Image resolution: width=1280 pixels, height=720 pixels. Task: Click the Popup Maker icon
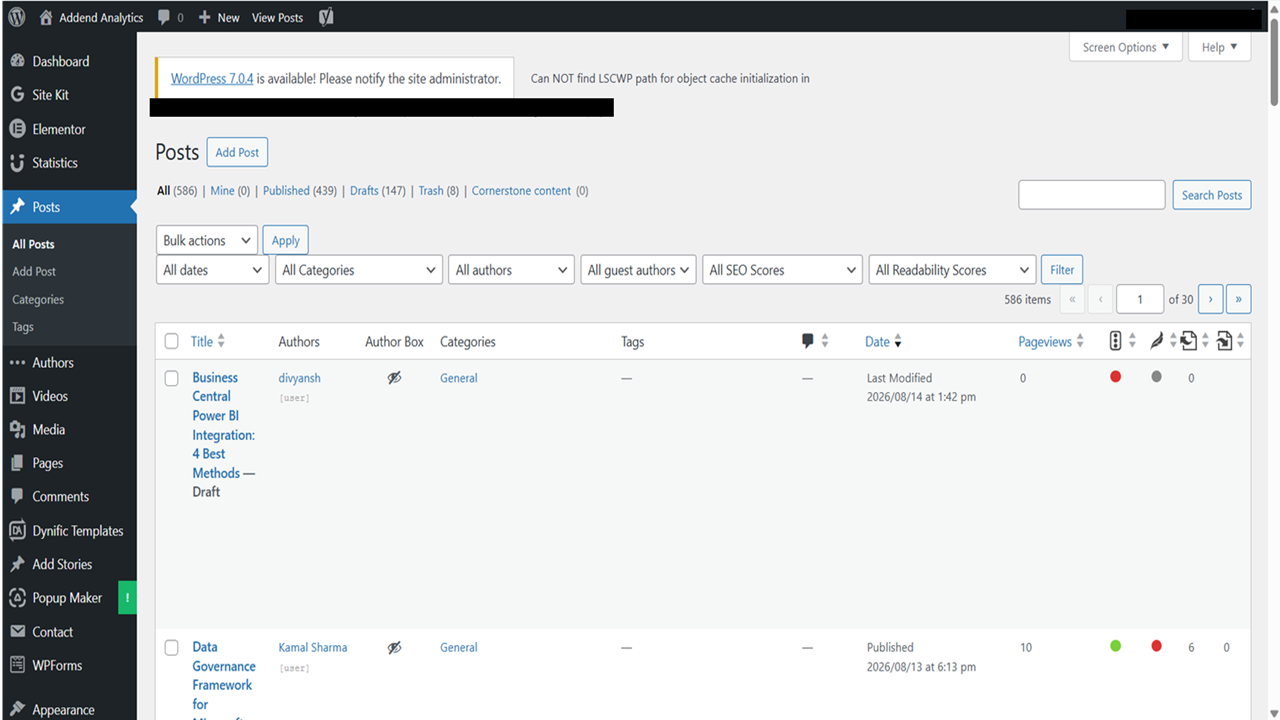click(x=17, y=598)
